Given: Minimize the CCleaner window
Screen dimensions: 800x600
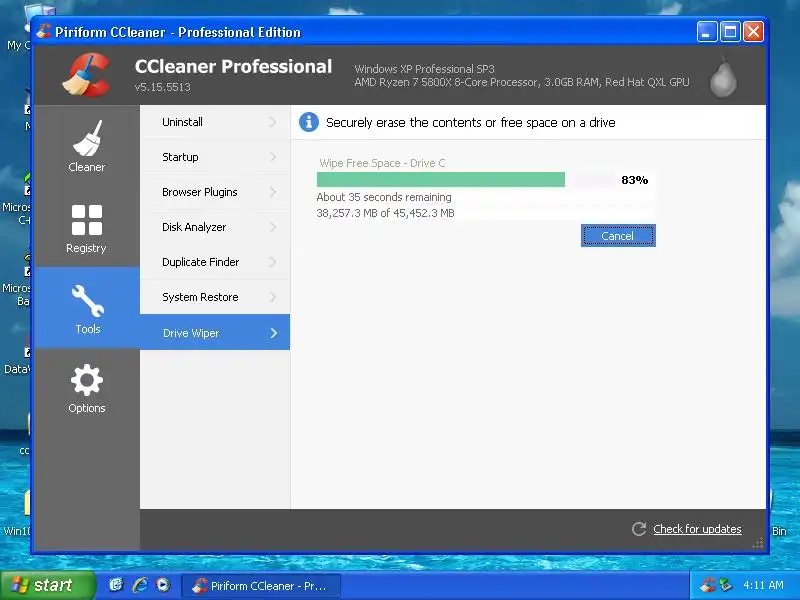Looking at the screenshot, I should click(707, 32).
